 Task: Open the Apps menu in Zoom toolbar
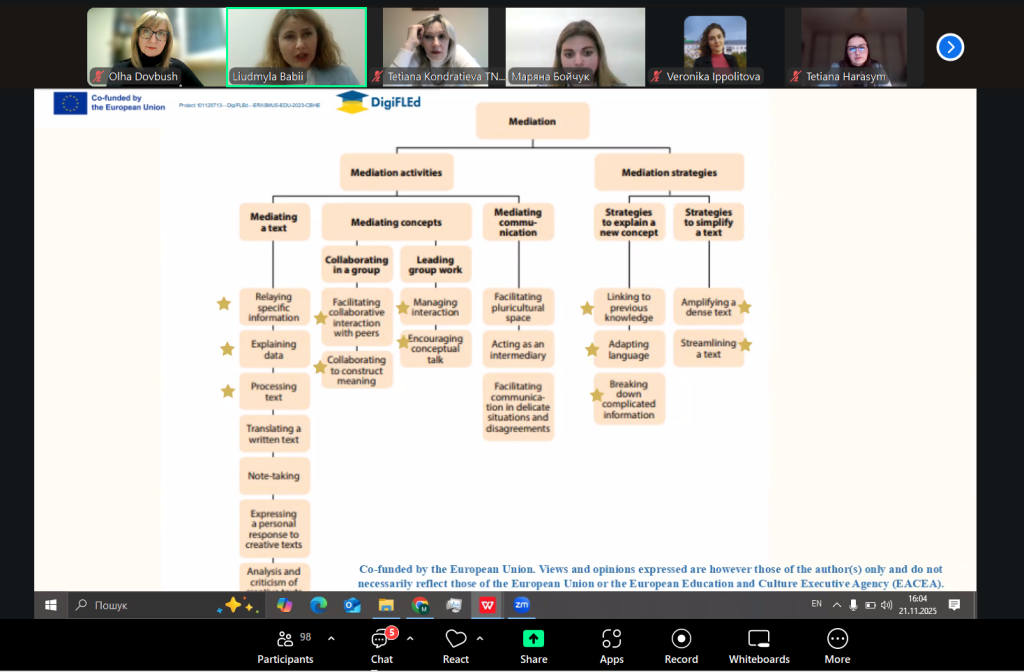(x=611, y=645)
